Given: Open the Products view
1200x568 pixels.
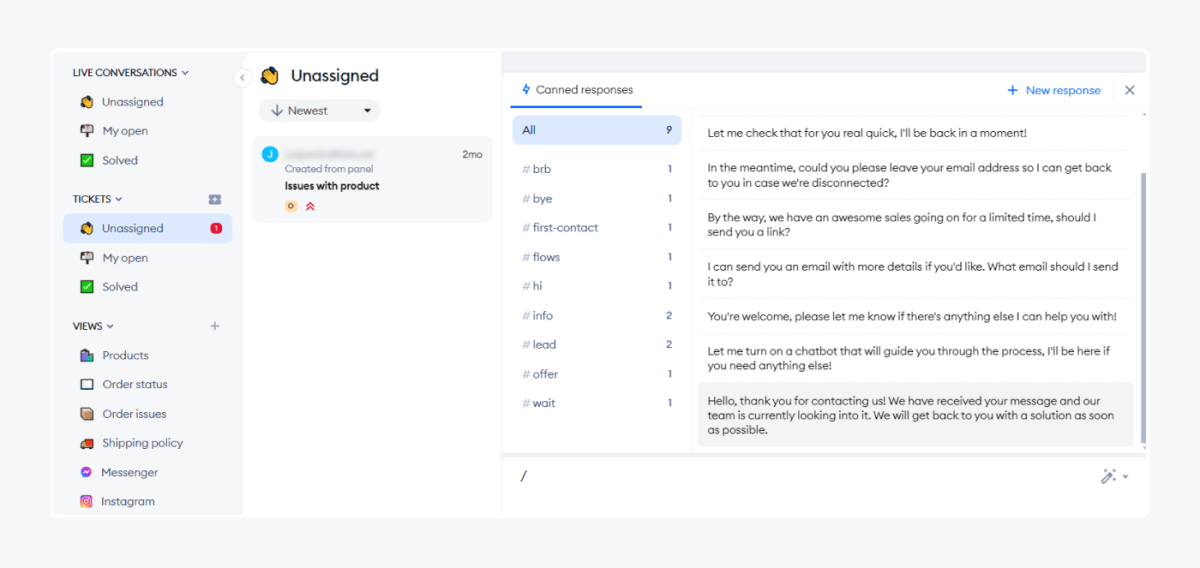Looking at the screenshot, I should [x=125, y=356].
